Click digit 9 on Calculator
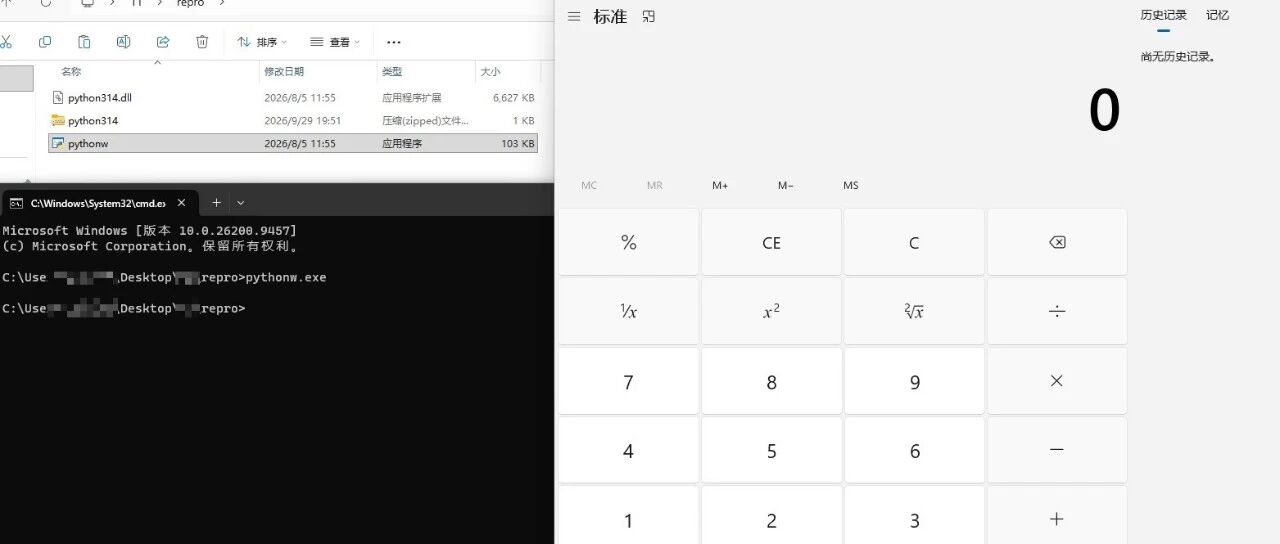The height and width of the screenshot is (544, 1280). pyautogui.click(x=914, y=381)
